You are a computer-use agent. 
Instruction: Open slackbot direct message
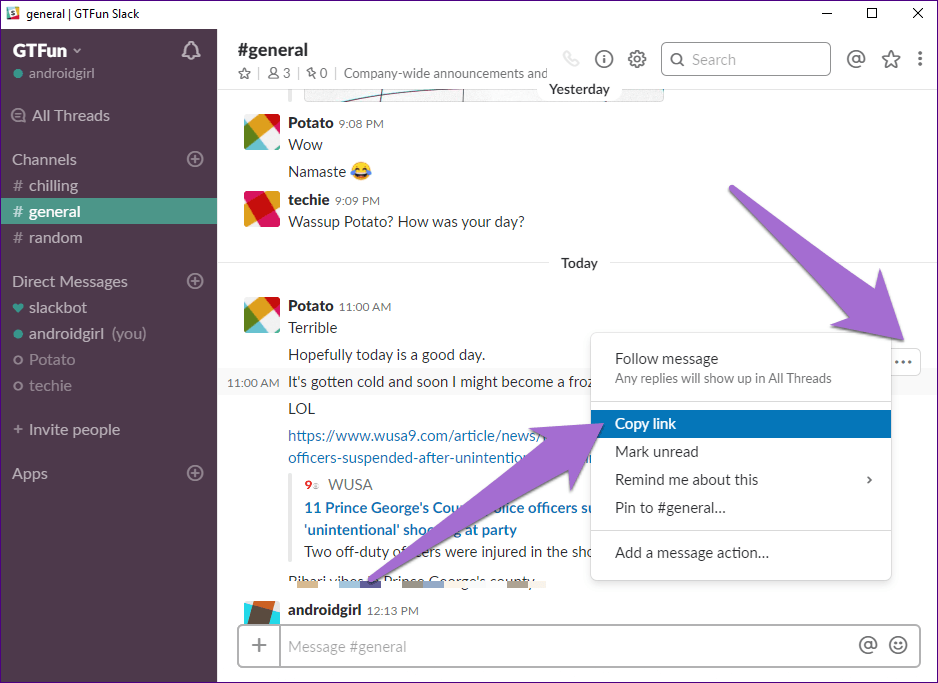[108, 307]
